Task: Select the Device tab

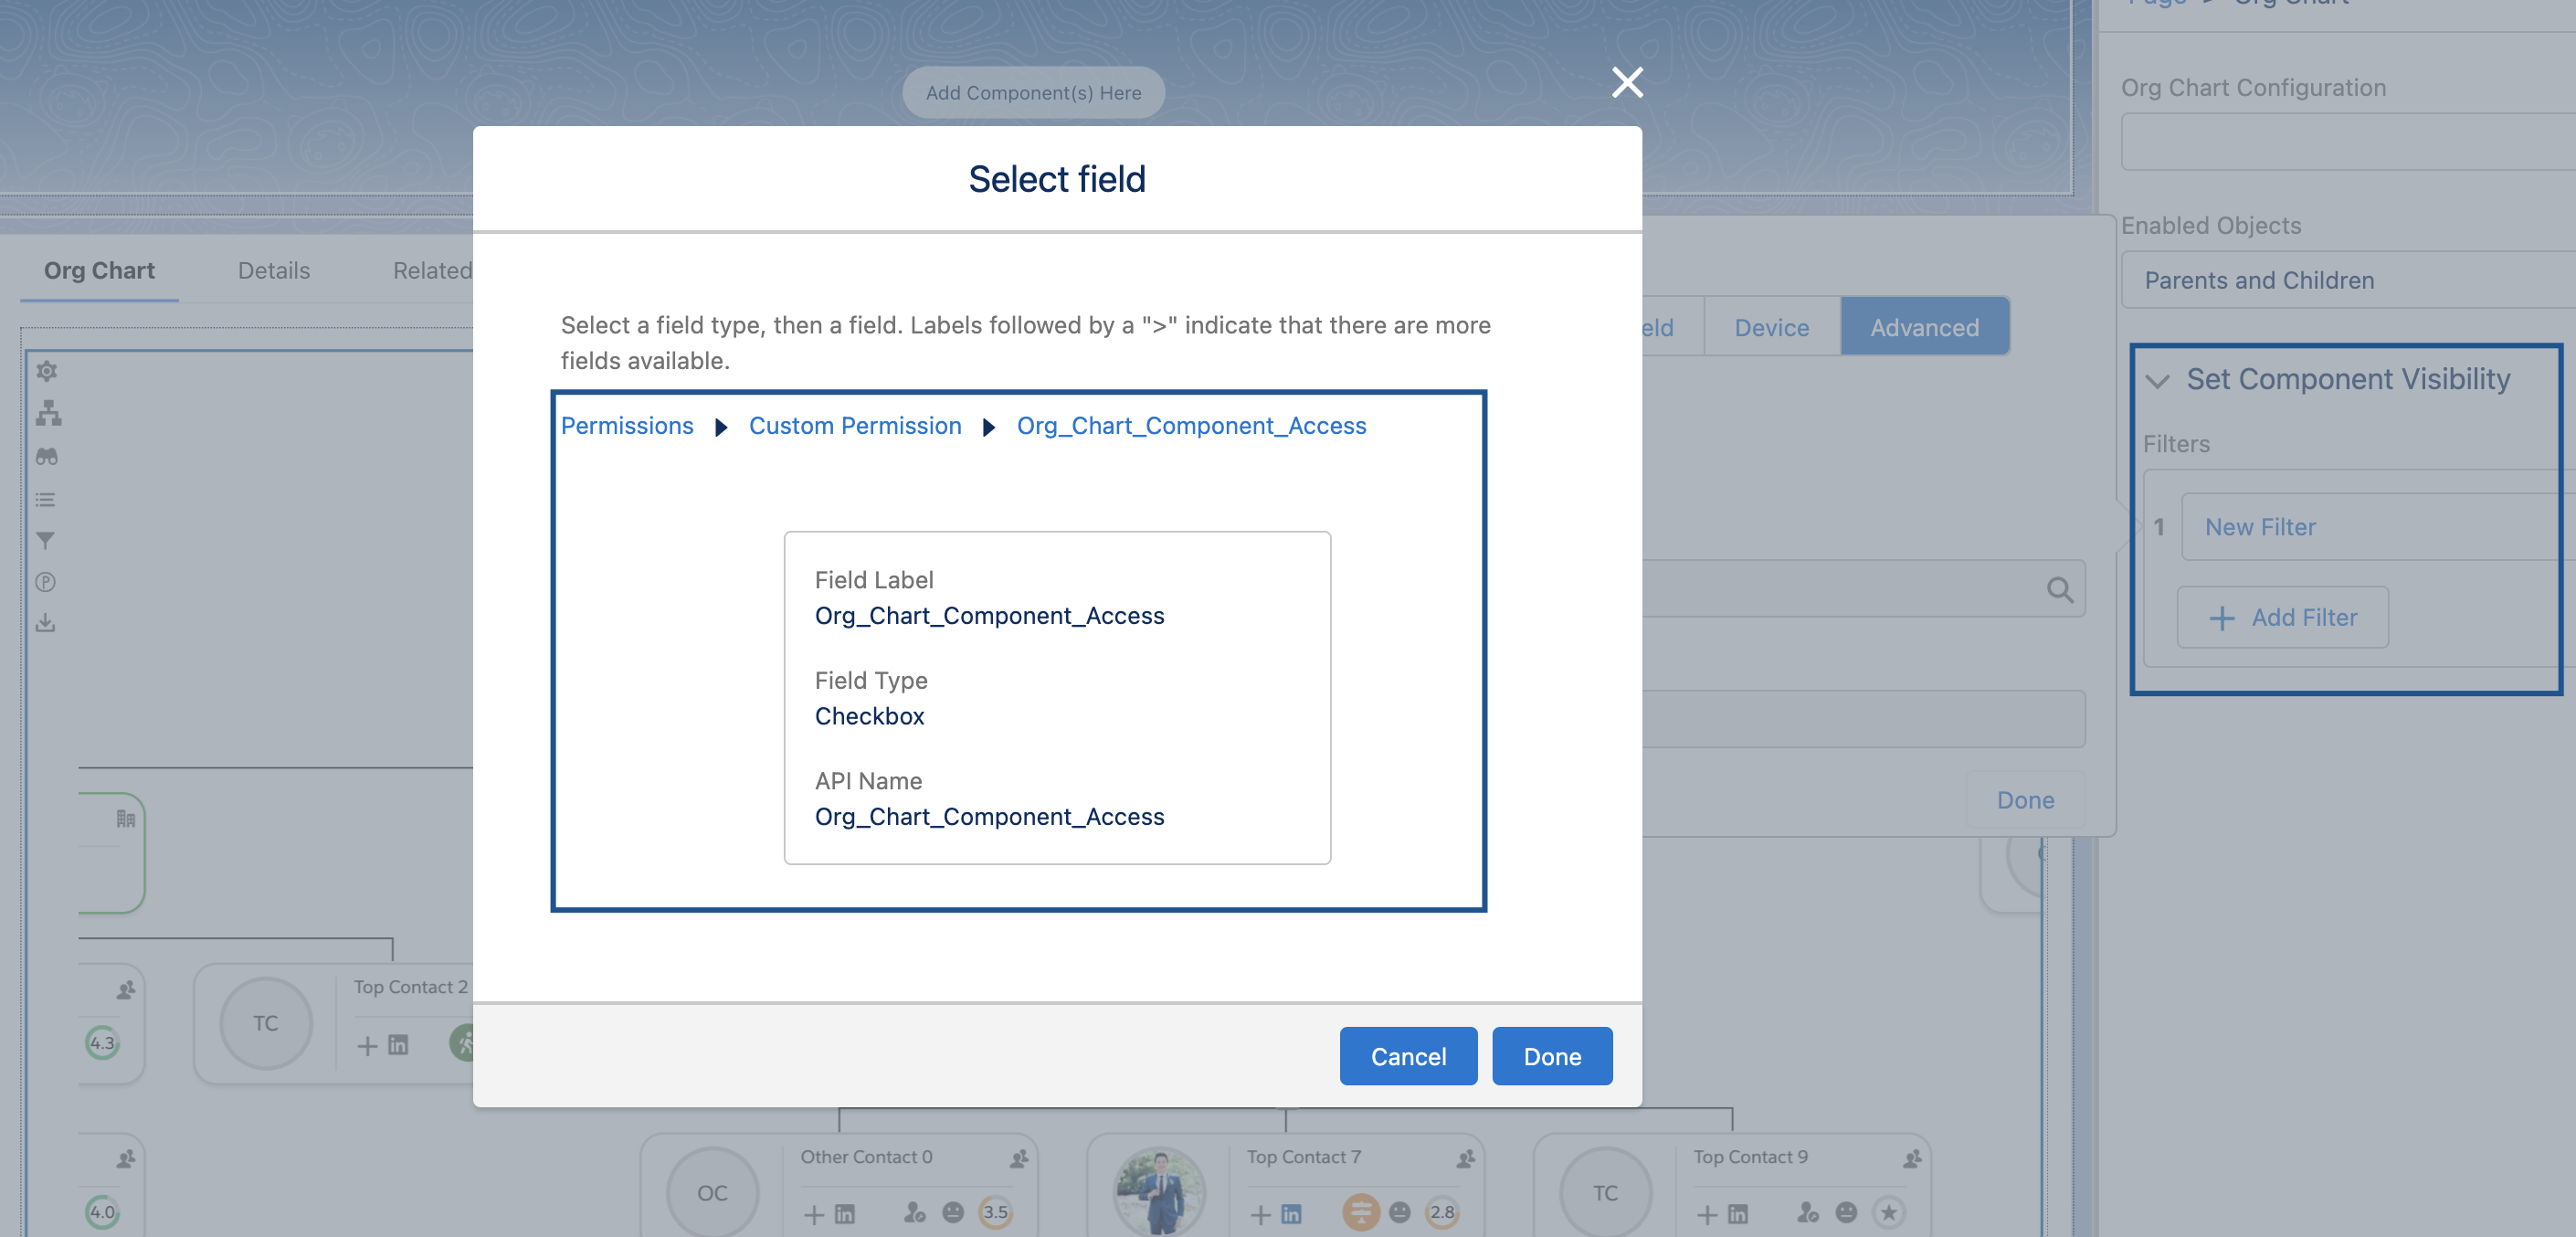Action: point(1771,327)
